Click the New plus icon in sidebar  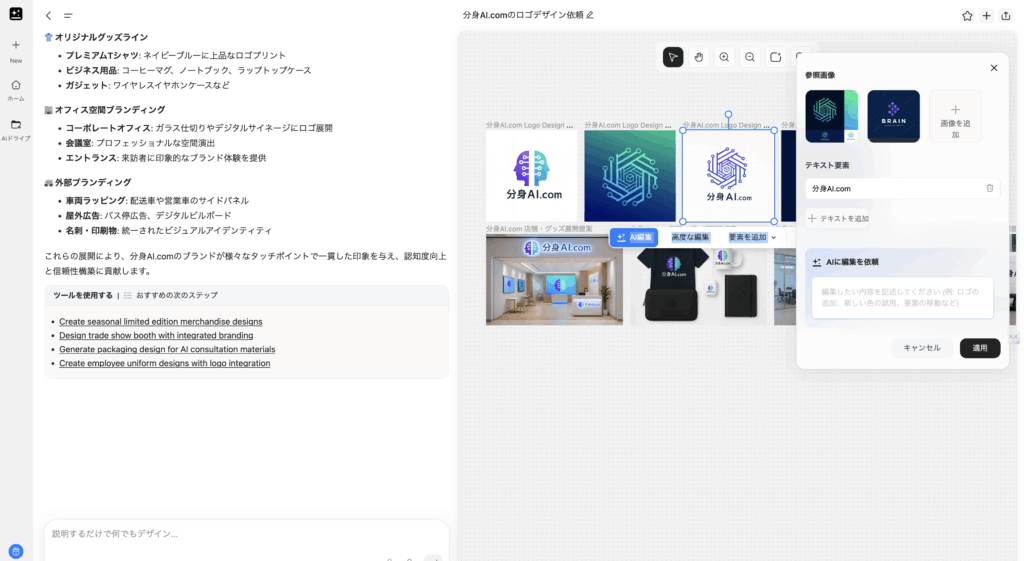point(16,45)
